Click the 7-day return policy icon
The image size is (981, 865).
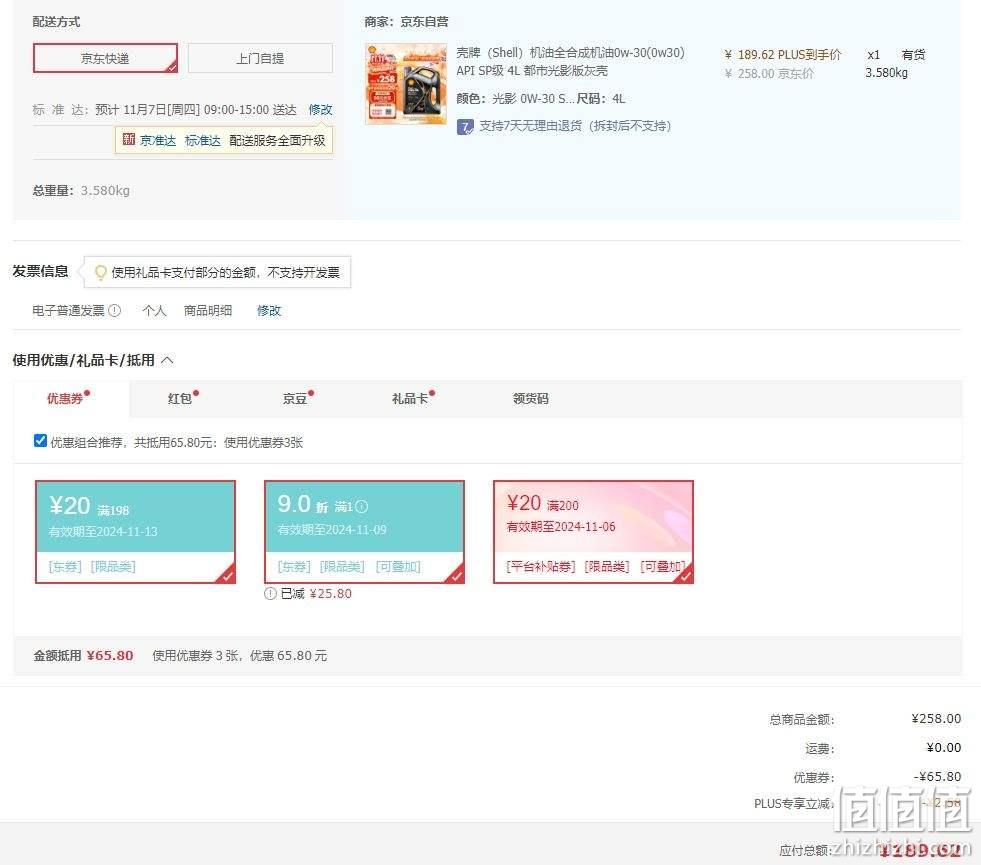[x=465, y=127]
